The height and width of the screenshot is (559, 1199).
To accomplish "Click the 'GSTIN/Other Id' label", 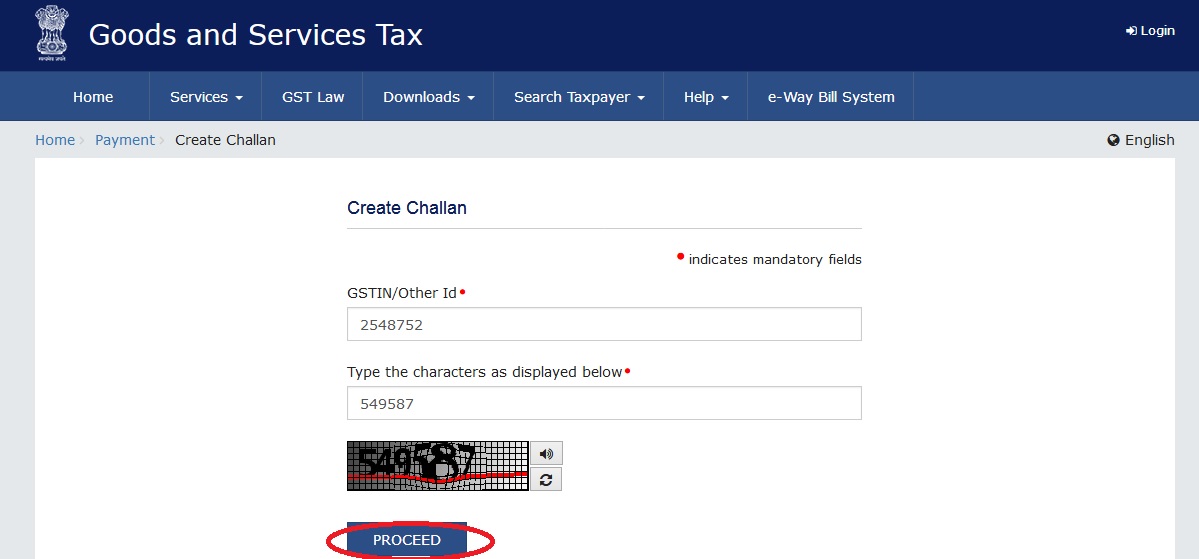I will pyautogui.click(x=401, y=293).
